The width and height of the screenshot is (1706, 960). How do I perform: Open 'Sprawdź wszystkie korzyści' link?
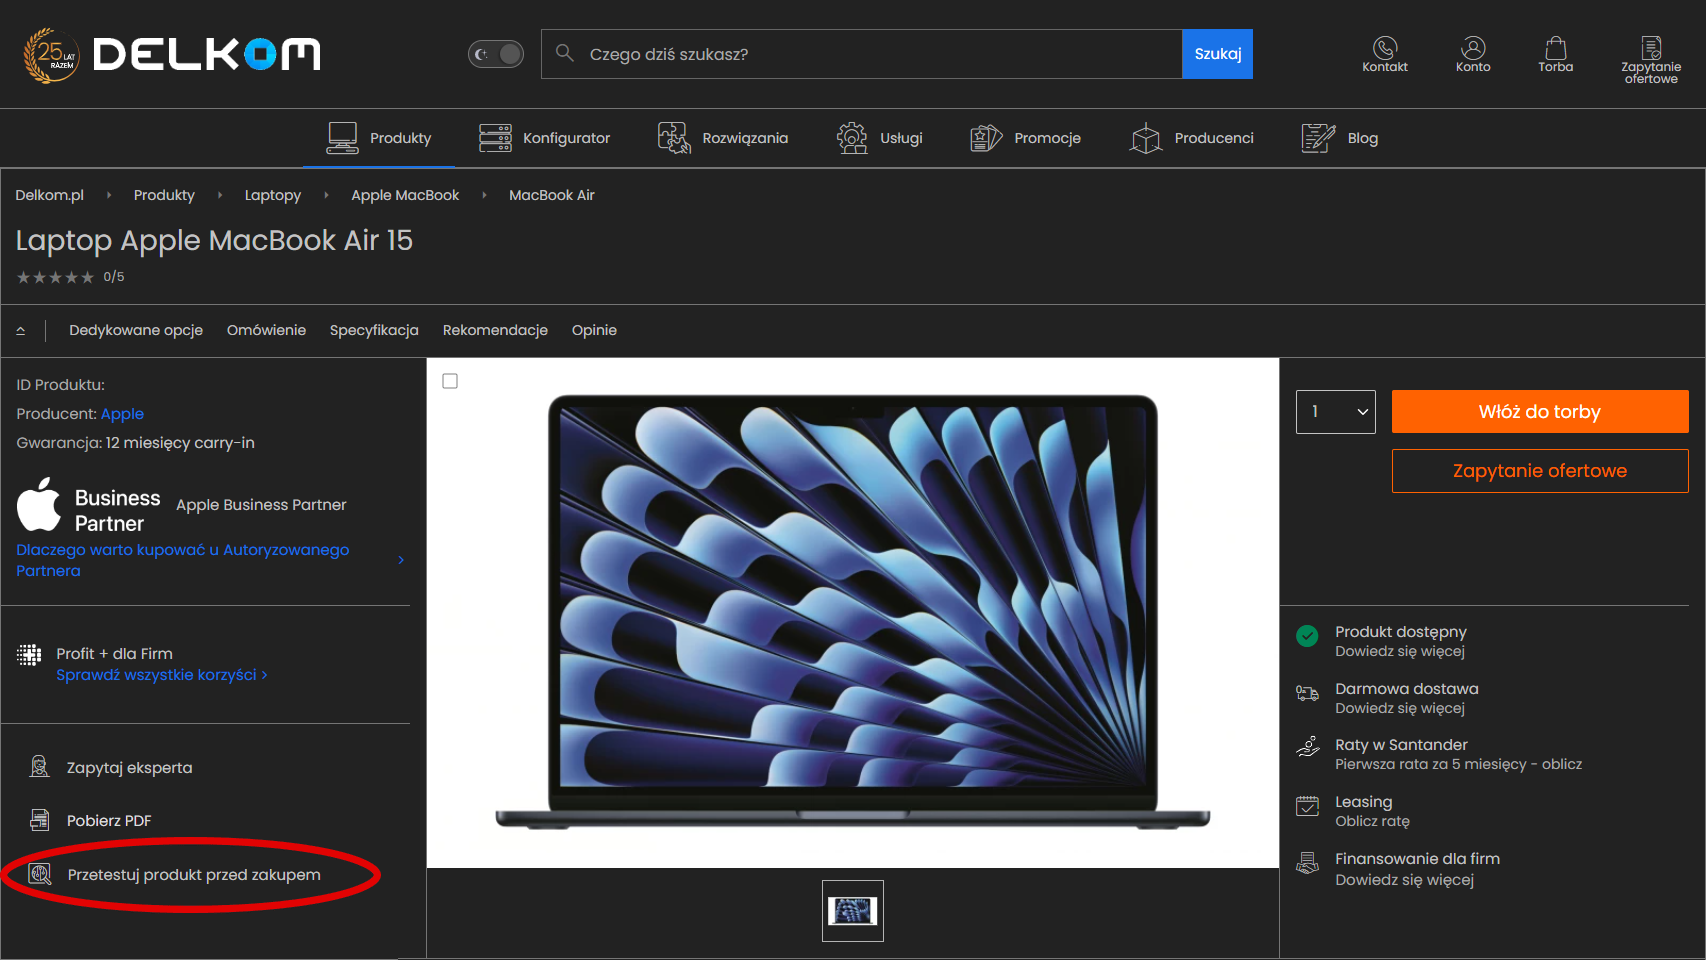[x=161, y=675]
